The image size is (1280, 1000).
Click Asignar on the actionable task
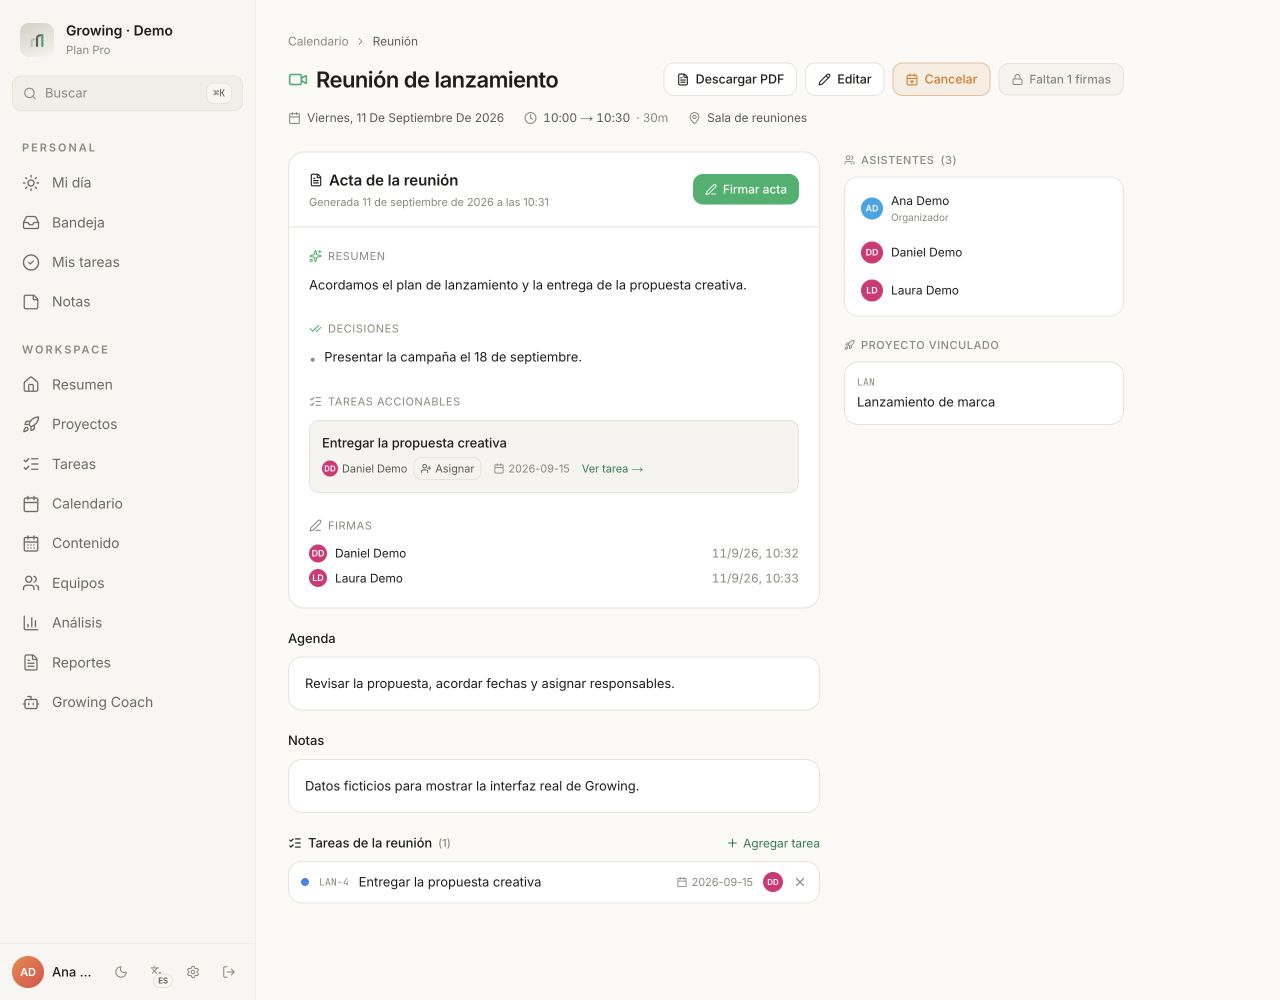pos(448,469)
